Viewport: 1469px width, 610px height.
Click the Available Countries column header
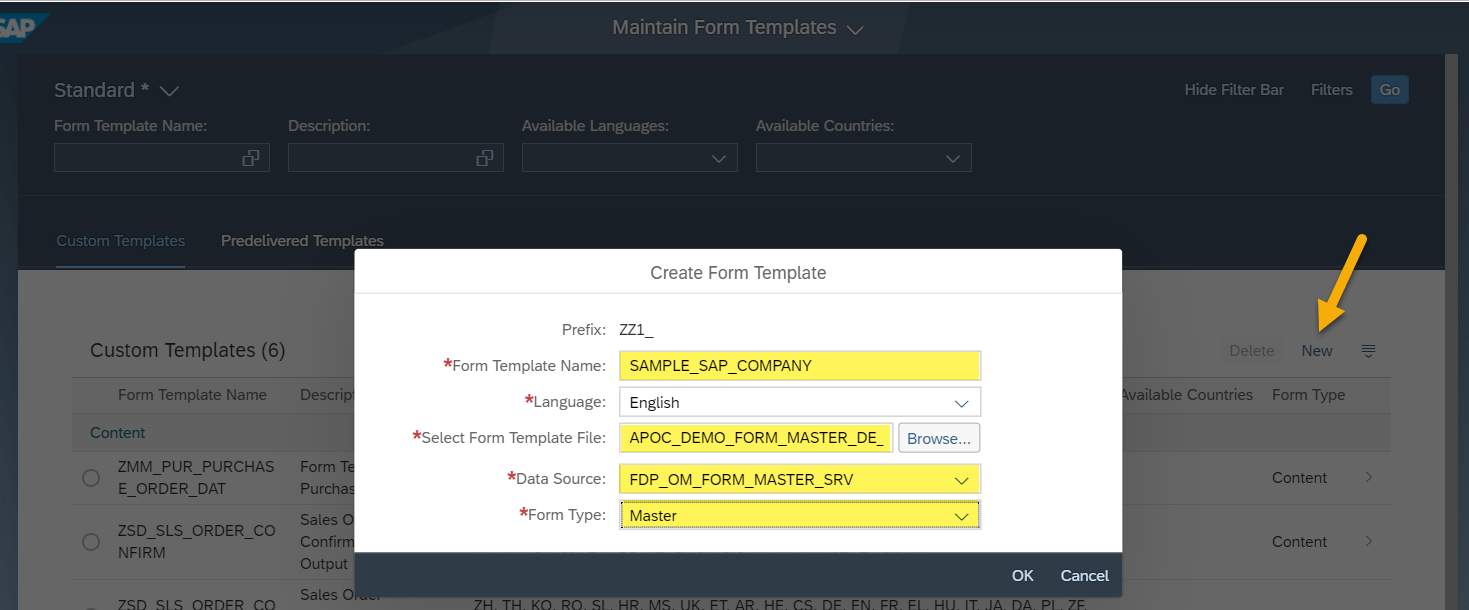click(1187, 395)
